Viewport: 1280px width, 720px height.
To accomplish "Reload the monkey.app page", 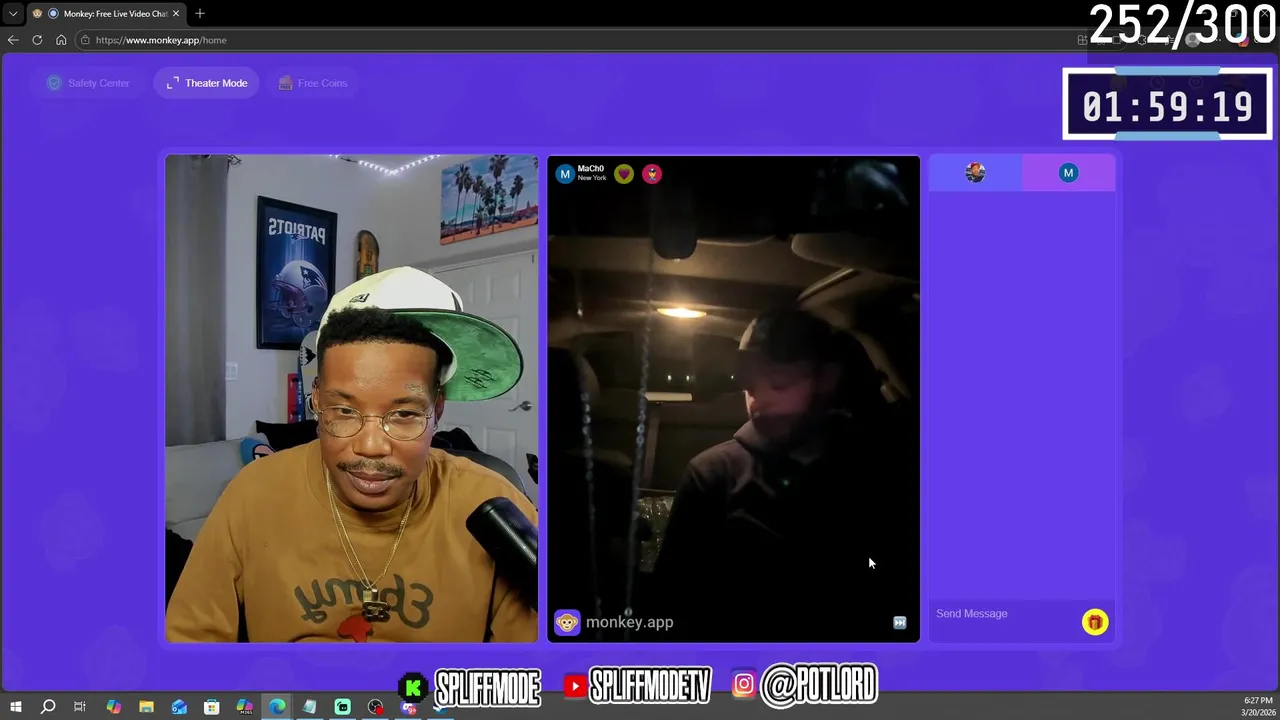I will click(37, 40).
